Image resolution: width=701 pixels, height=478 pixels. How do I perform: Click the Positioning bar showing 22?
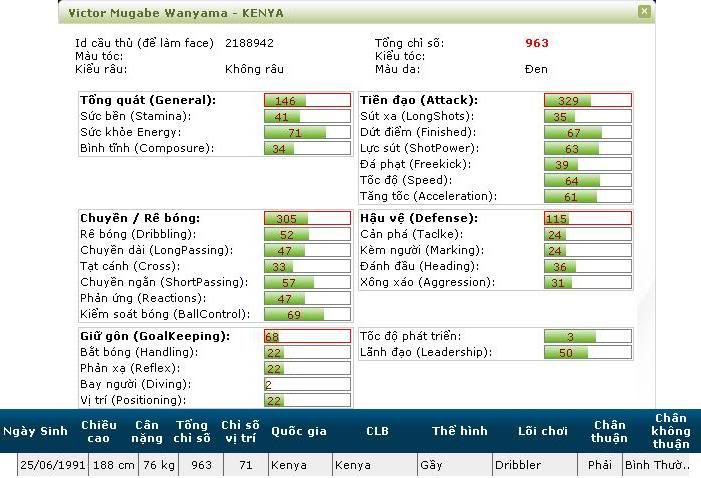307,400
